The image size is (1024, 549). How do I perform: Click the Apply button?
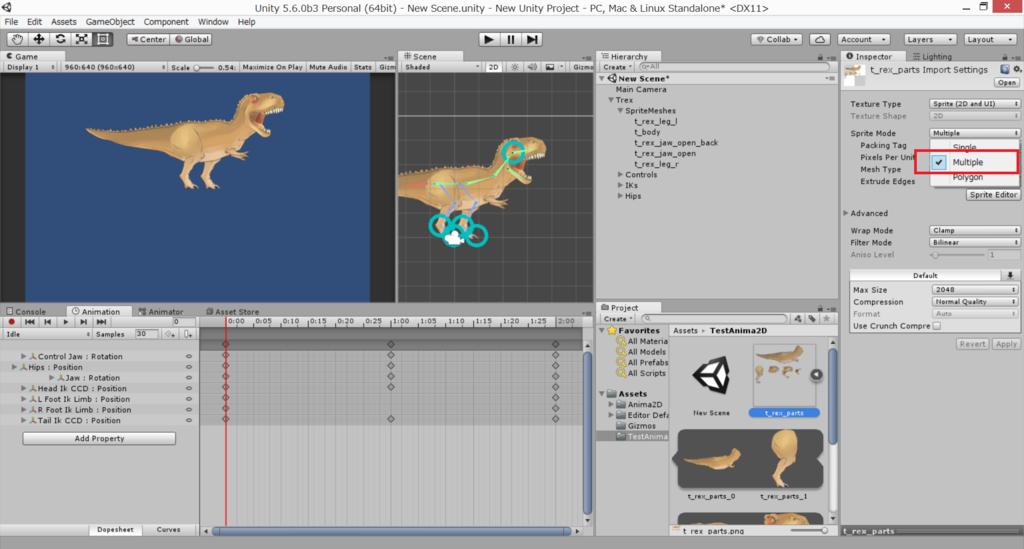click(x=1006, y=344)
